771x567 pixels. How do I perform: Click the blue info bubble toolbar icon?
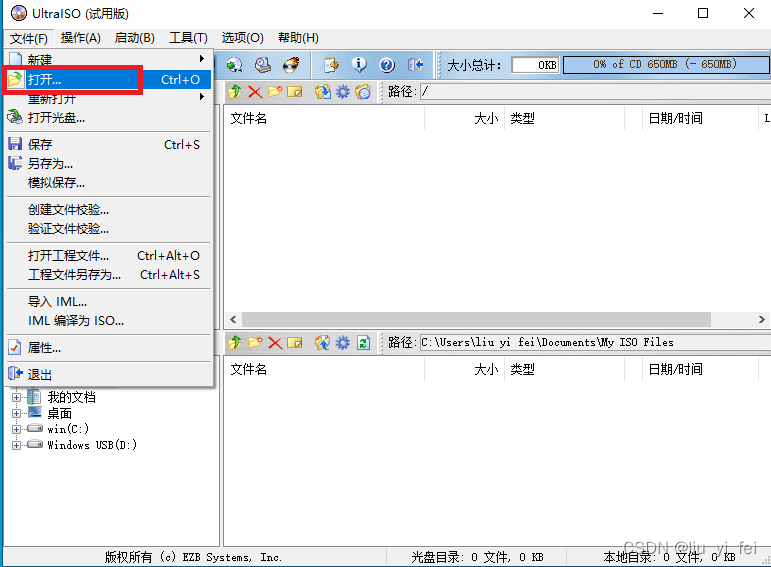point(359,64)
